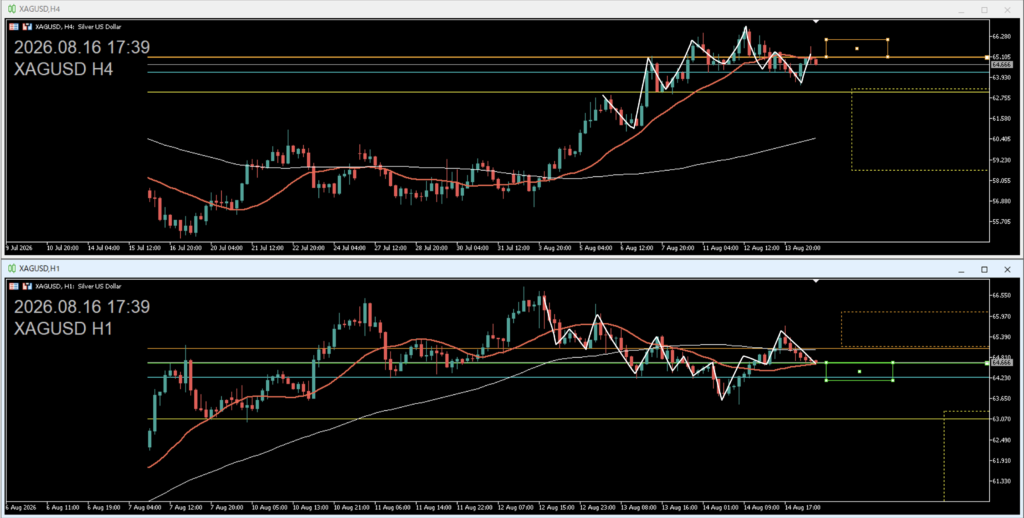Click the green horizontal line handle at H1 price axis
The image size is (1024, 518).
[987, 363]
